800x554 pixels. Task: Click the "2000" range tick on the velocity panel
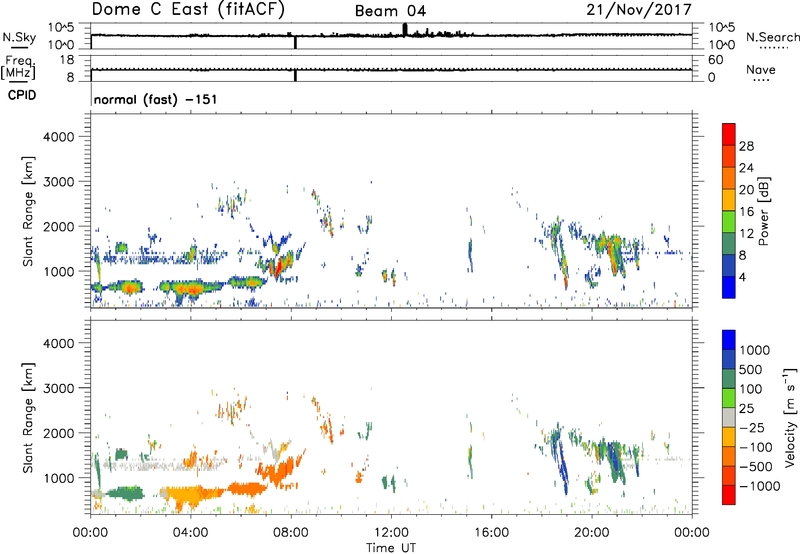point(58,433)
